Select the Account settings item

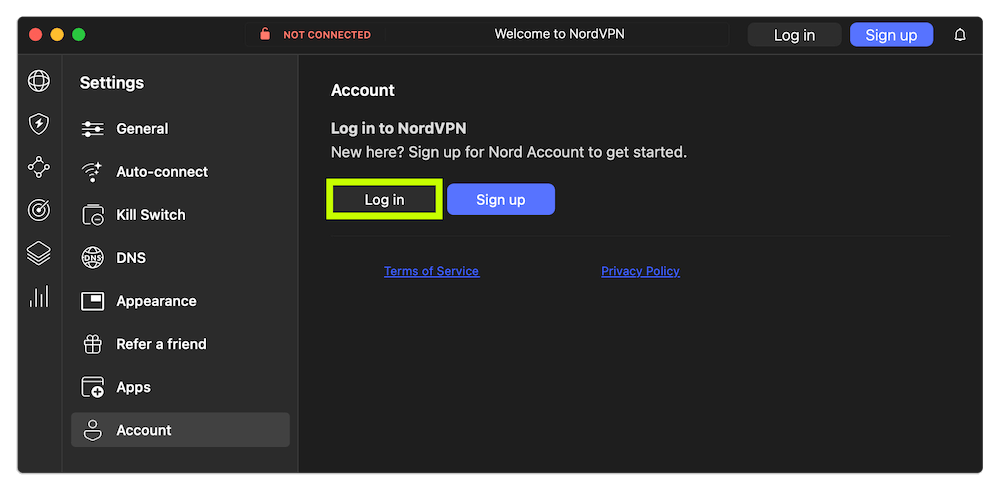tap(180, 430)
